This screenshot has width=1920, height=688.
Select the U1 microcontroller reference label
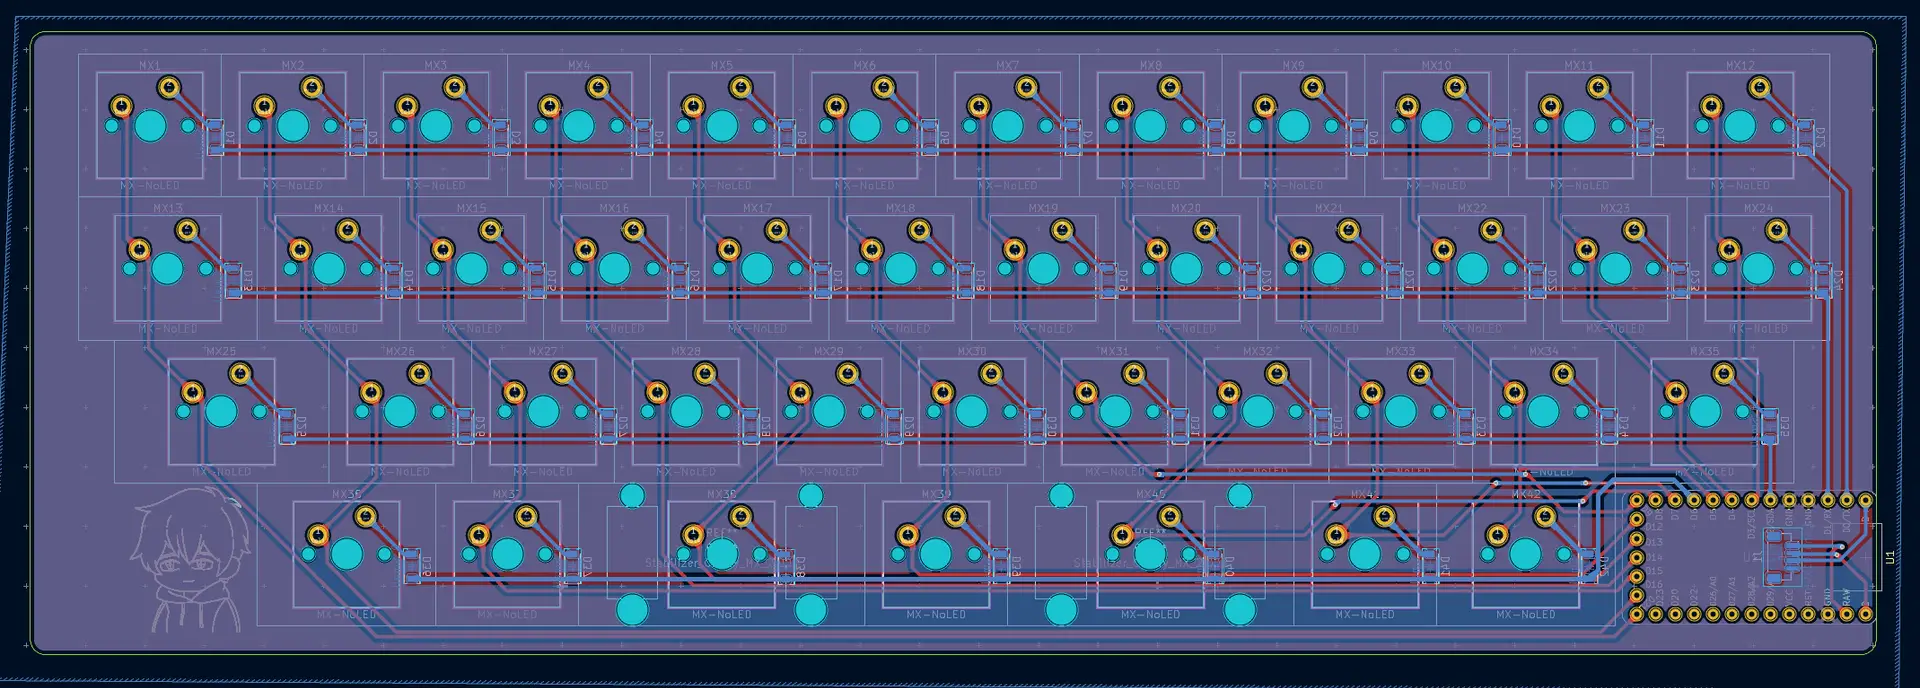[1889, 557]
